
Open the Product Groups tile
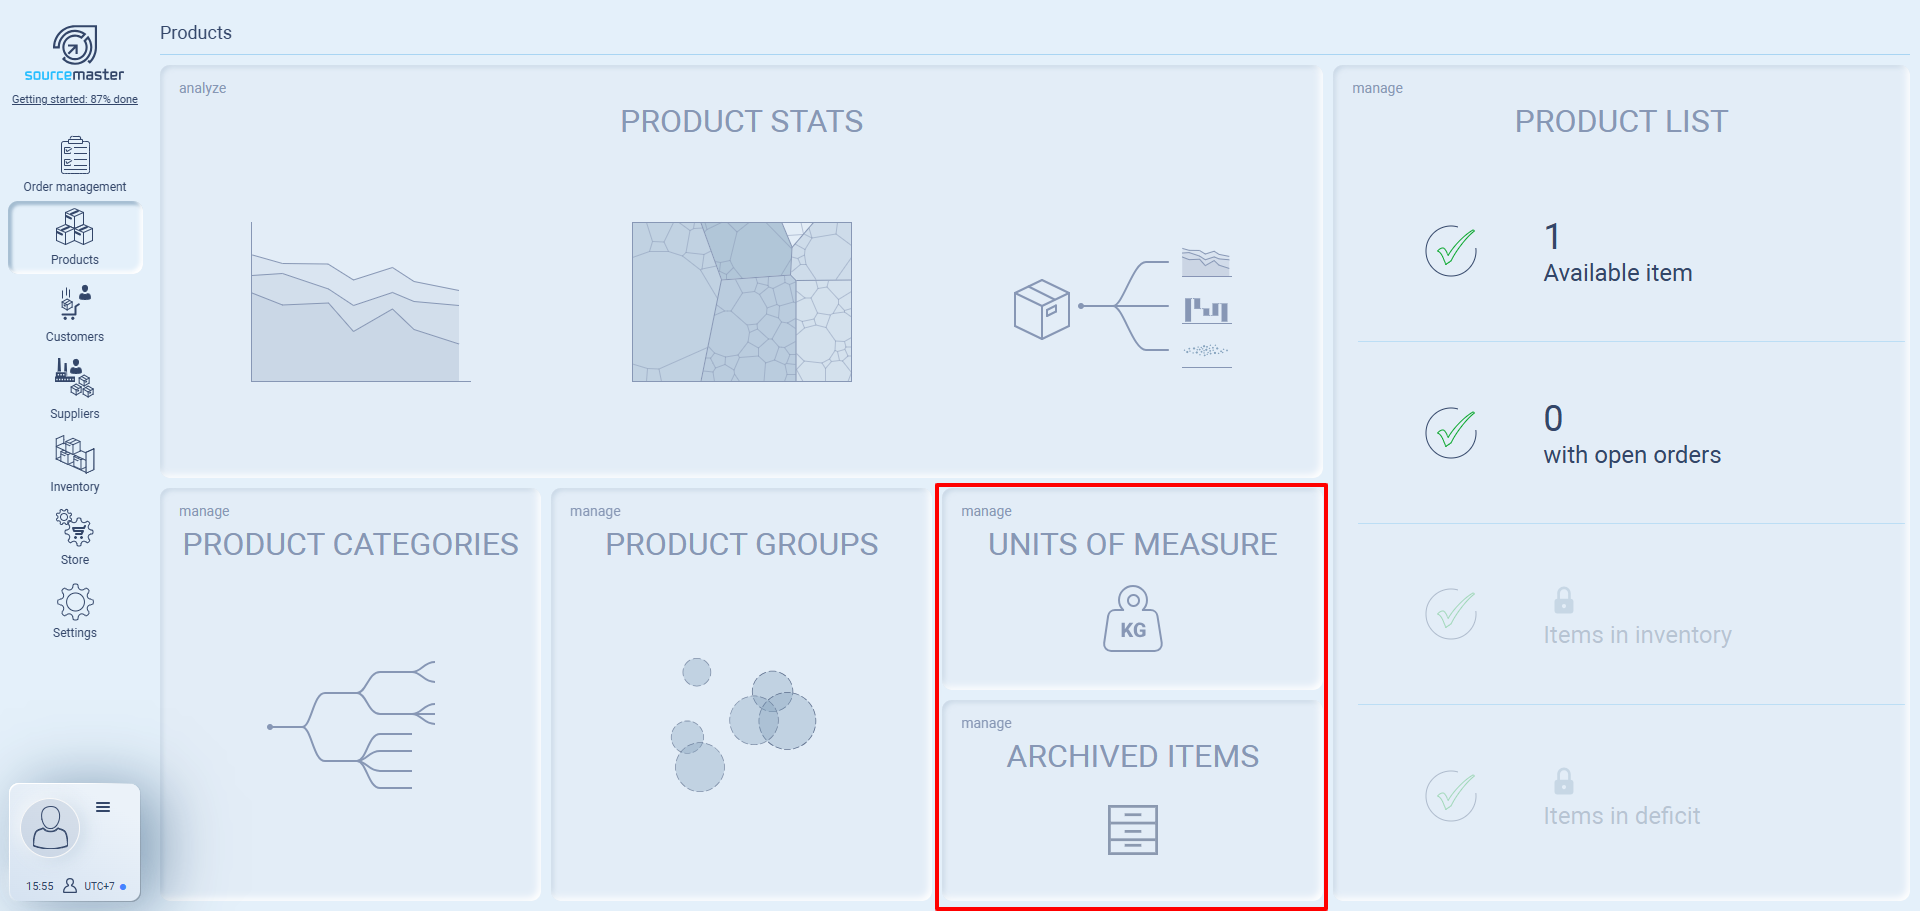[x=741, y=693]
